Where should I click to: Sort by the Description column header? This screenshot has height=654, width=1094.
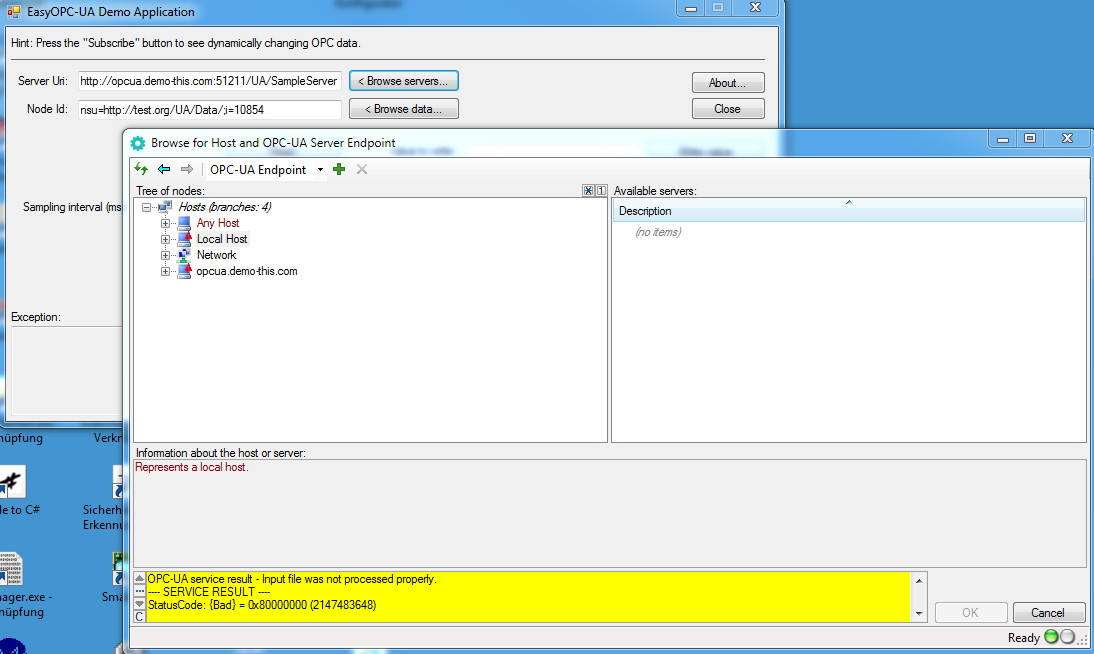(848, 211)
